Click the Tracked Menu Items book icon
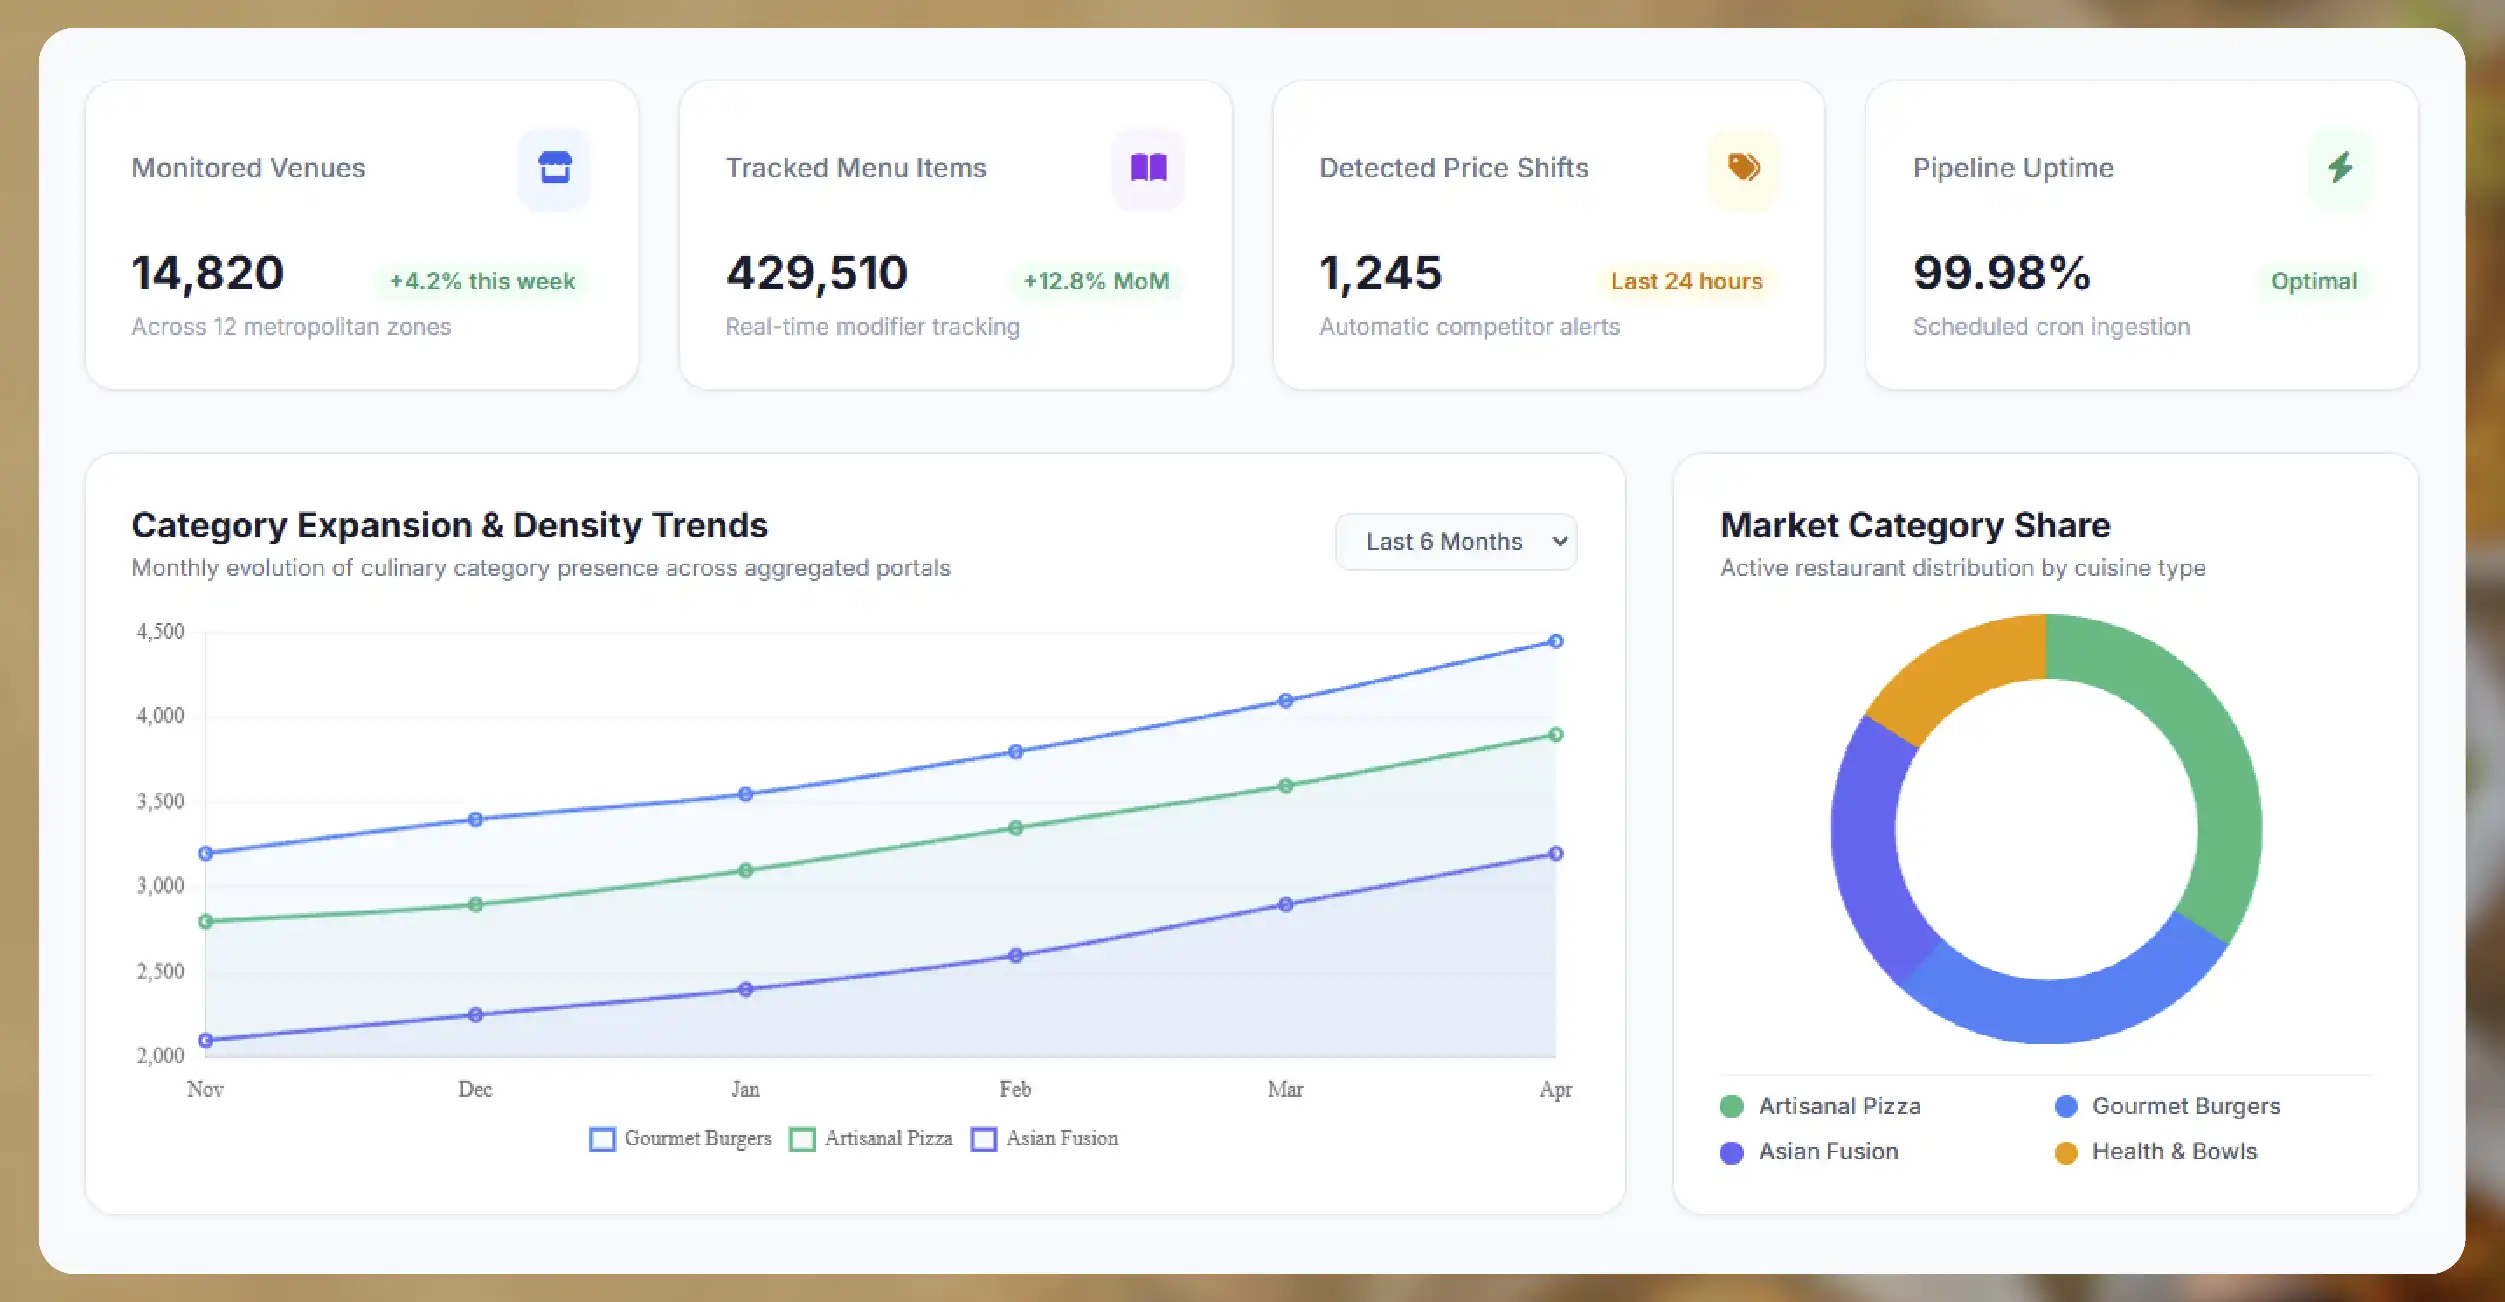The height and width of the screenshot is (1302, 2505). pos(1148,168)
